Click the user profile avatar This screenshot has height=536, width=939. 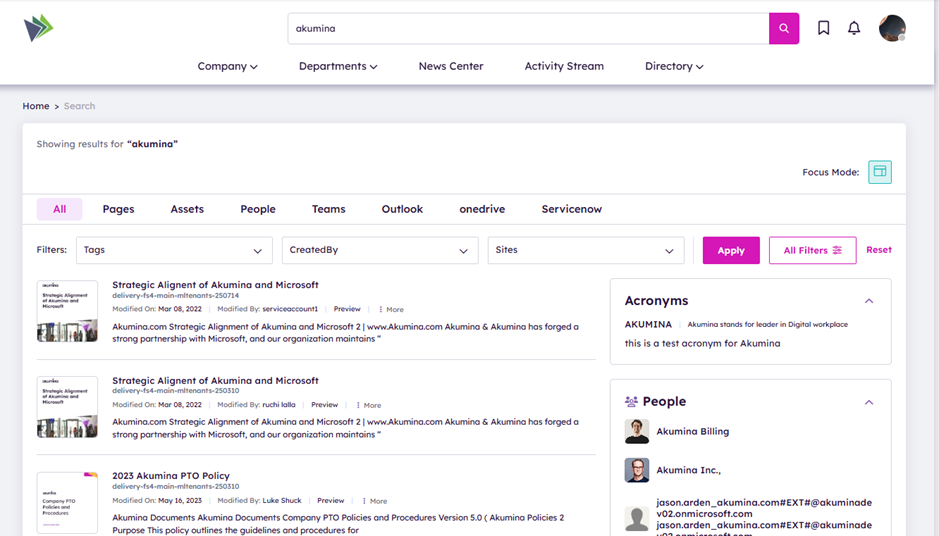(891, 29)
